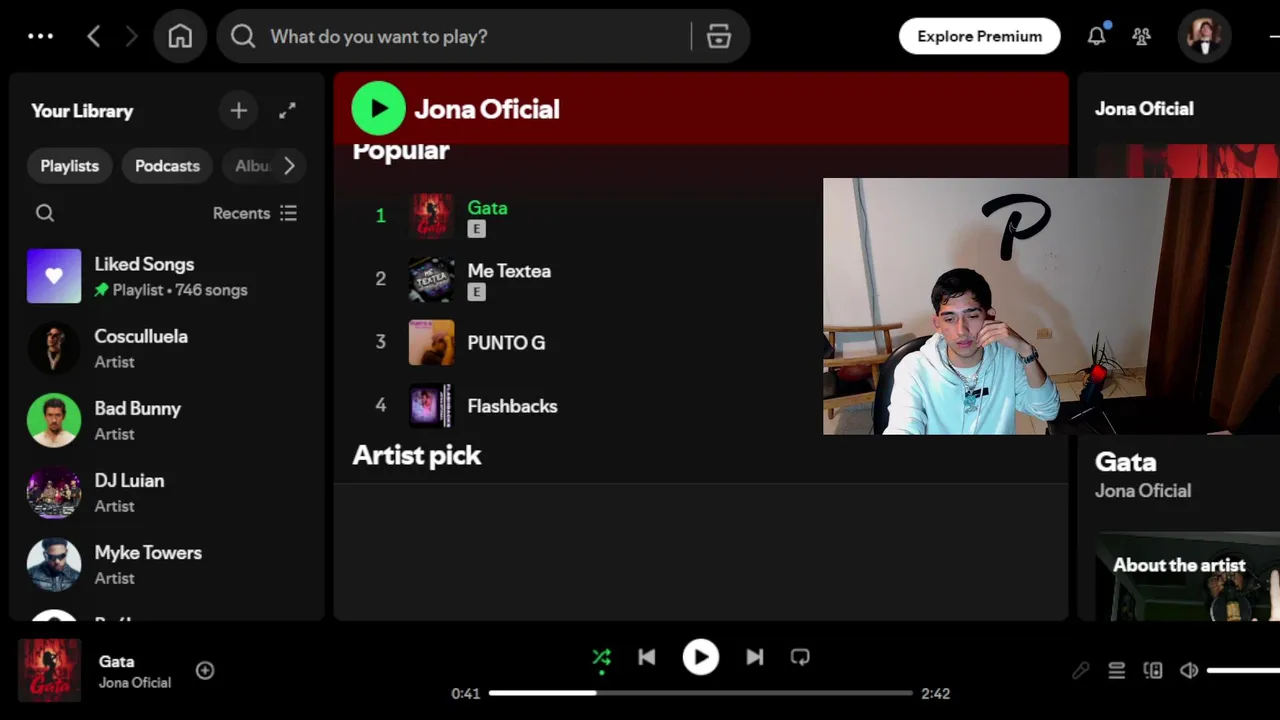Select the Albums filter chip

point(252,166)
